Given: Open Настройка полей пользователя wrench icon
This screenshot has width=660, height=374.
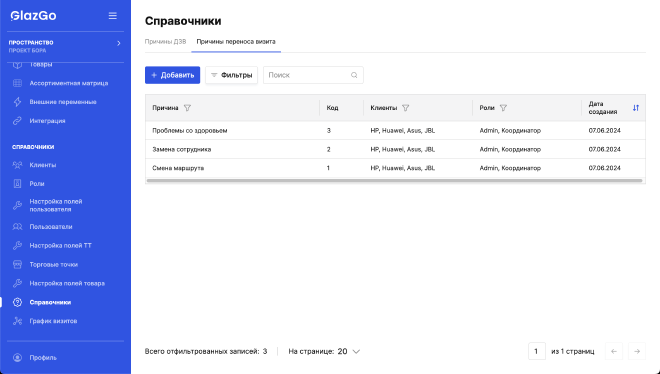Looking at the screenshot, I should (17, 205).
